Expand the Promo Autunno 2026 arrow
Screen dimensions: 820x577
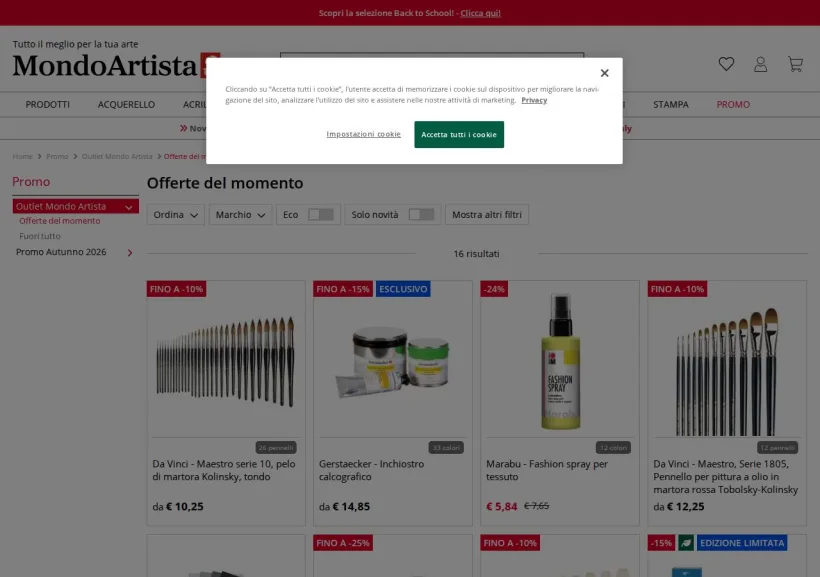point(130,253)
